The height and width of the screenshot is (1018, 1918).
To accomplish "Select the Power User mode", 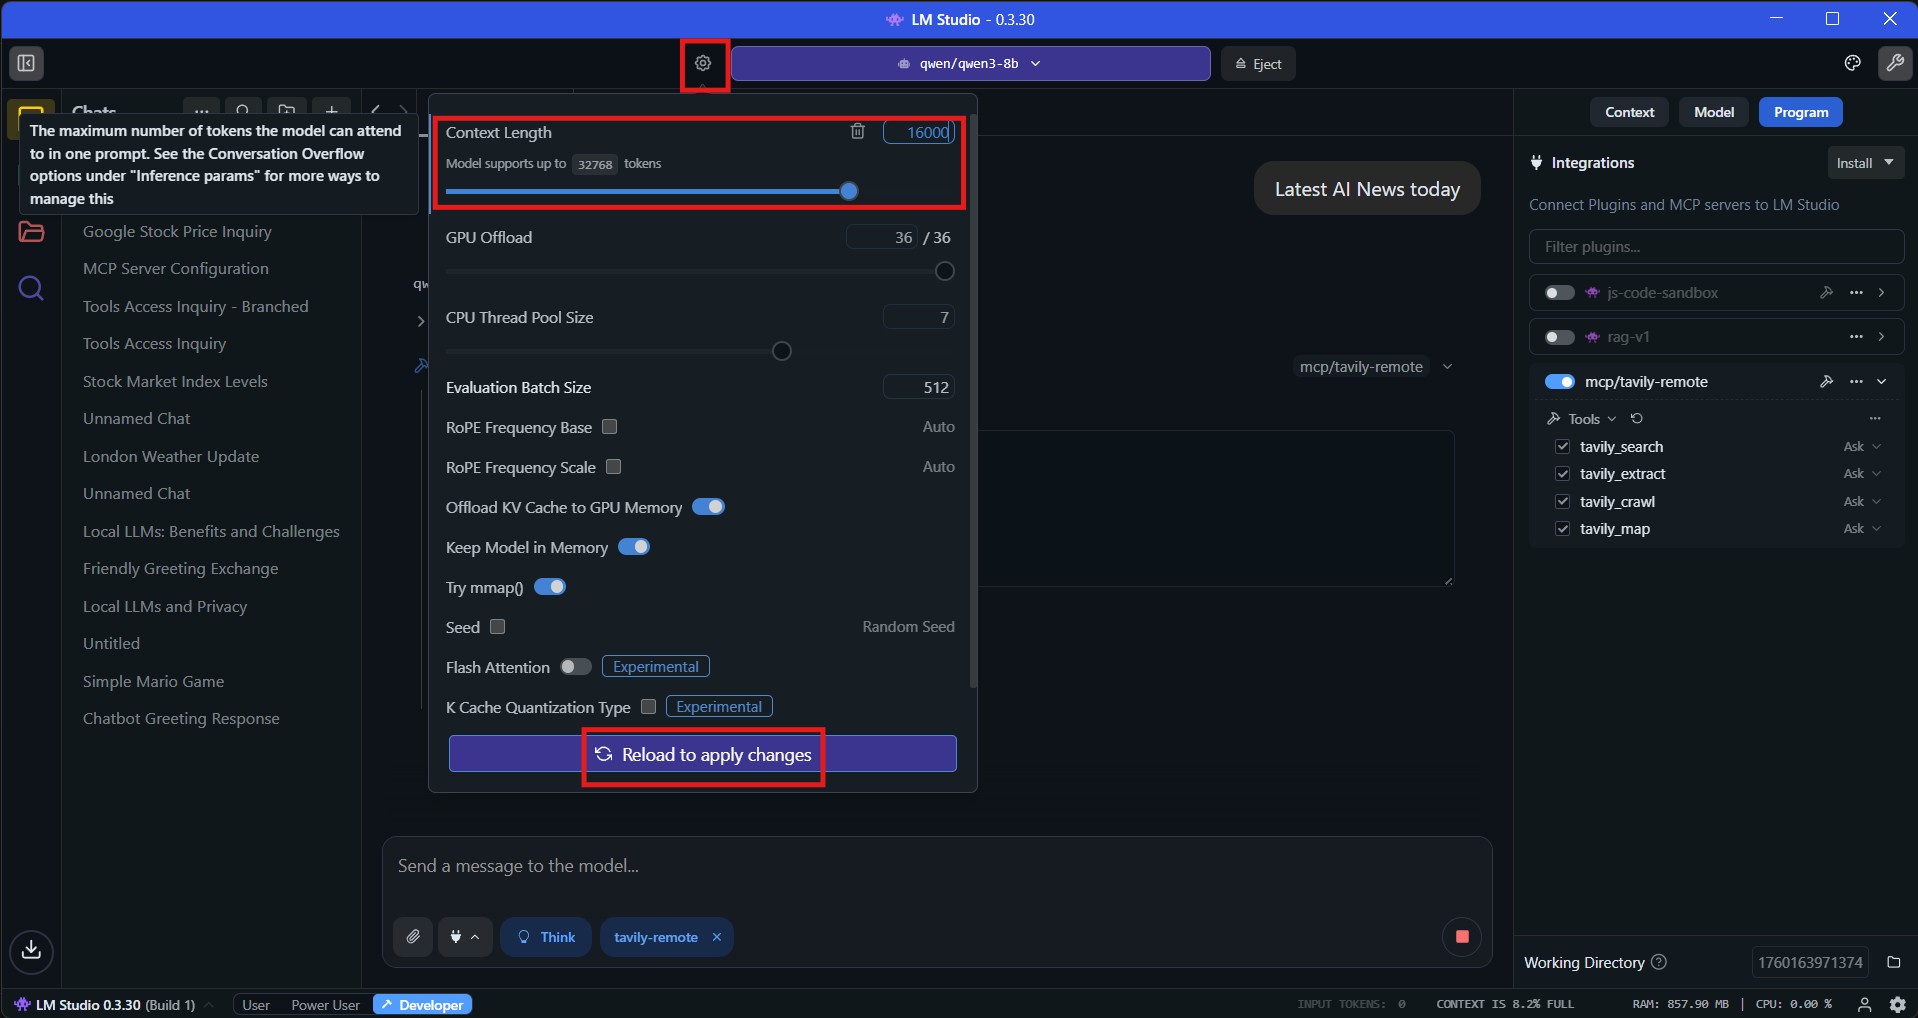I will coord(325,1005).
